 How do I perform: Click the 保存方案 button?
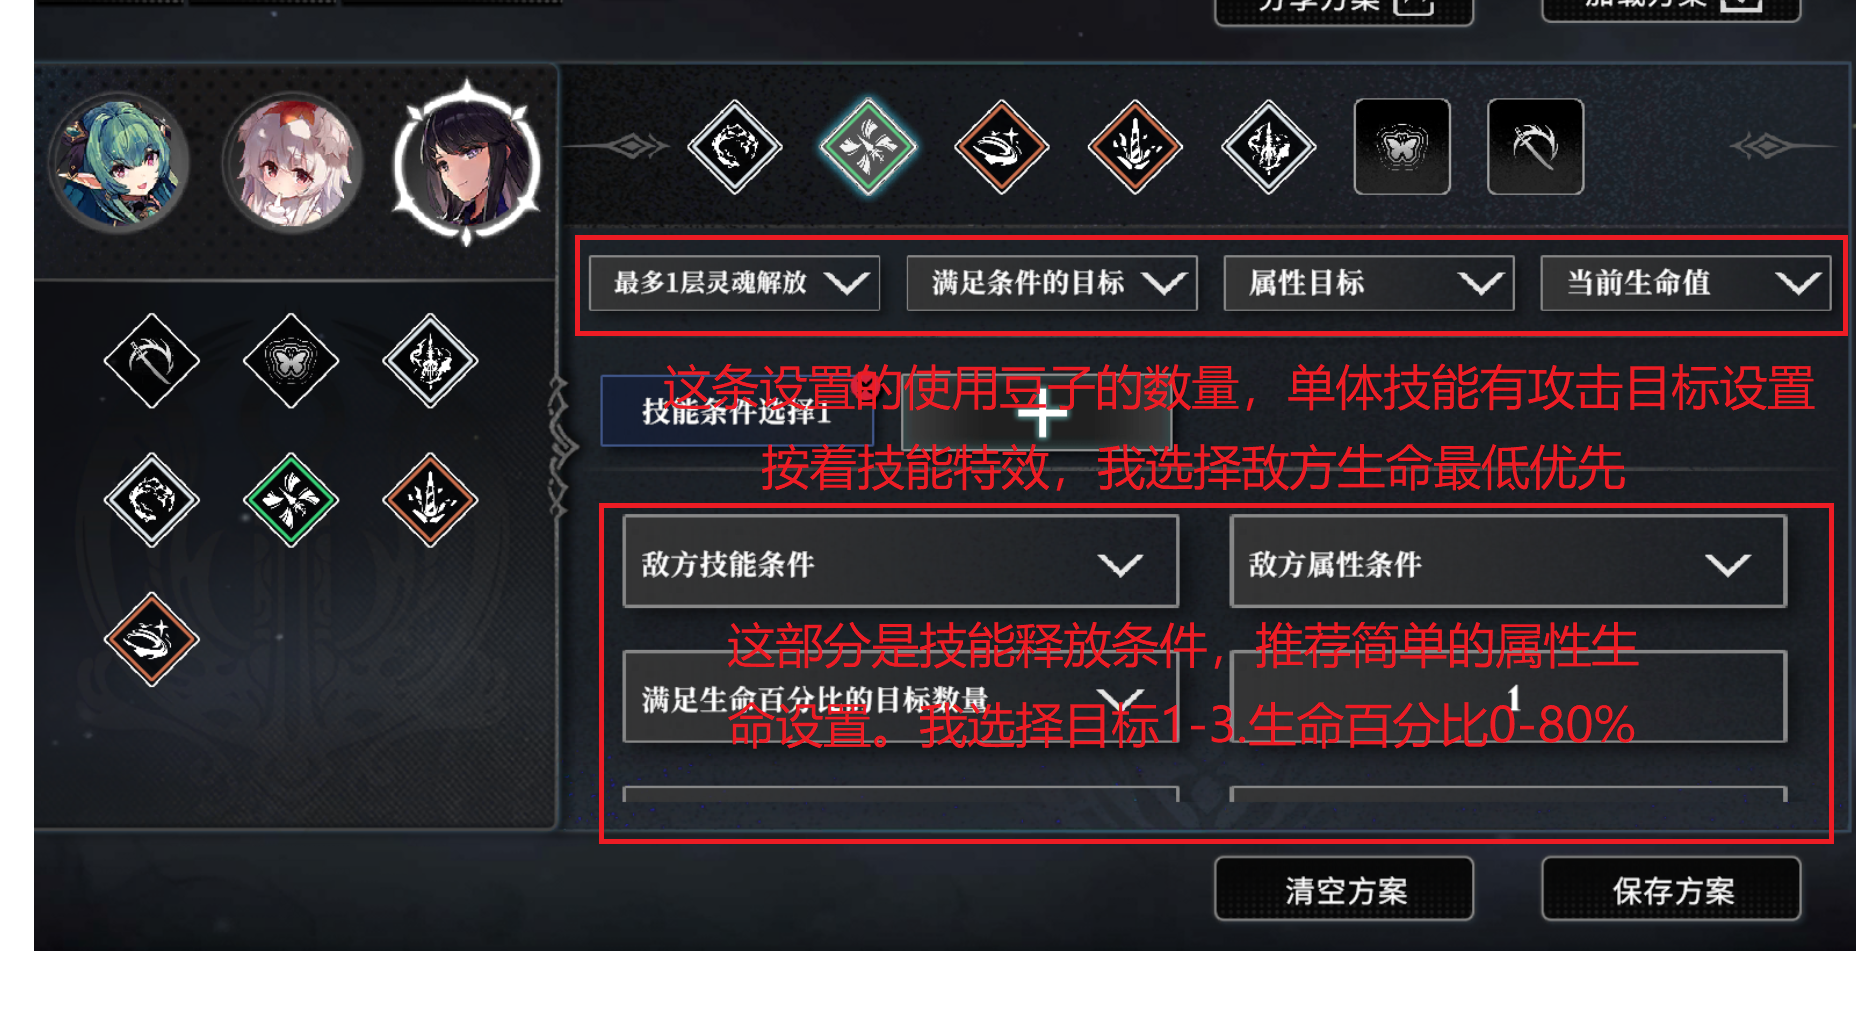point(1671,889)
